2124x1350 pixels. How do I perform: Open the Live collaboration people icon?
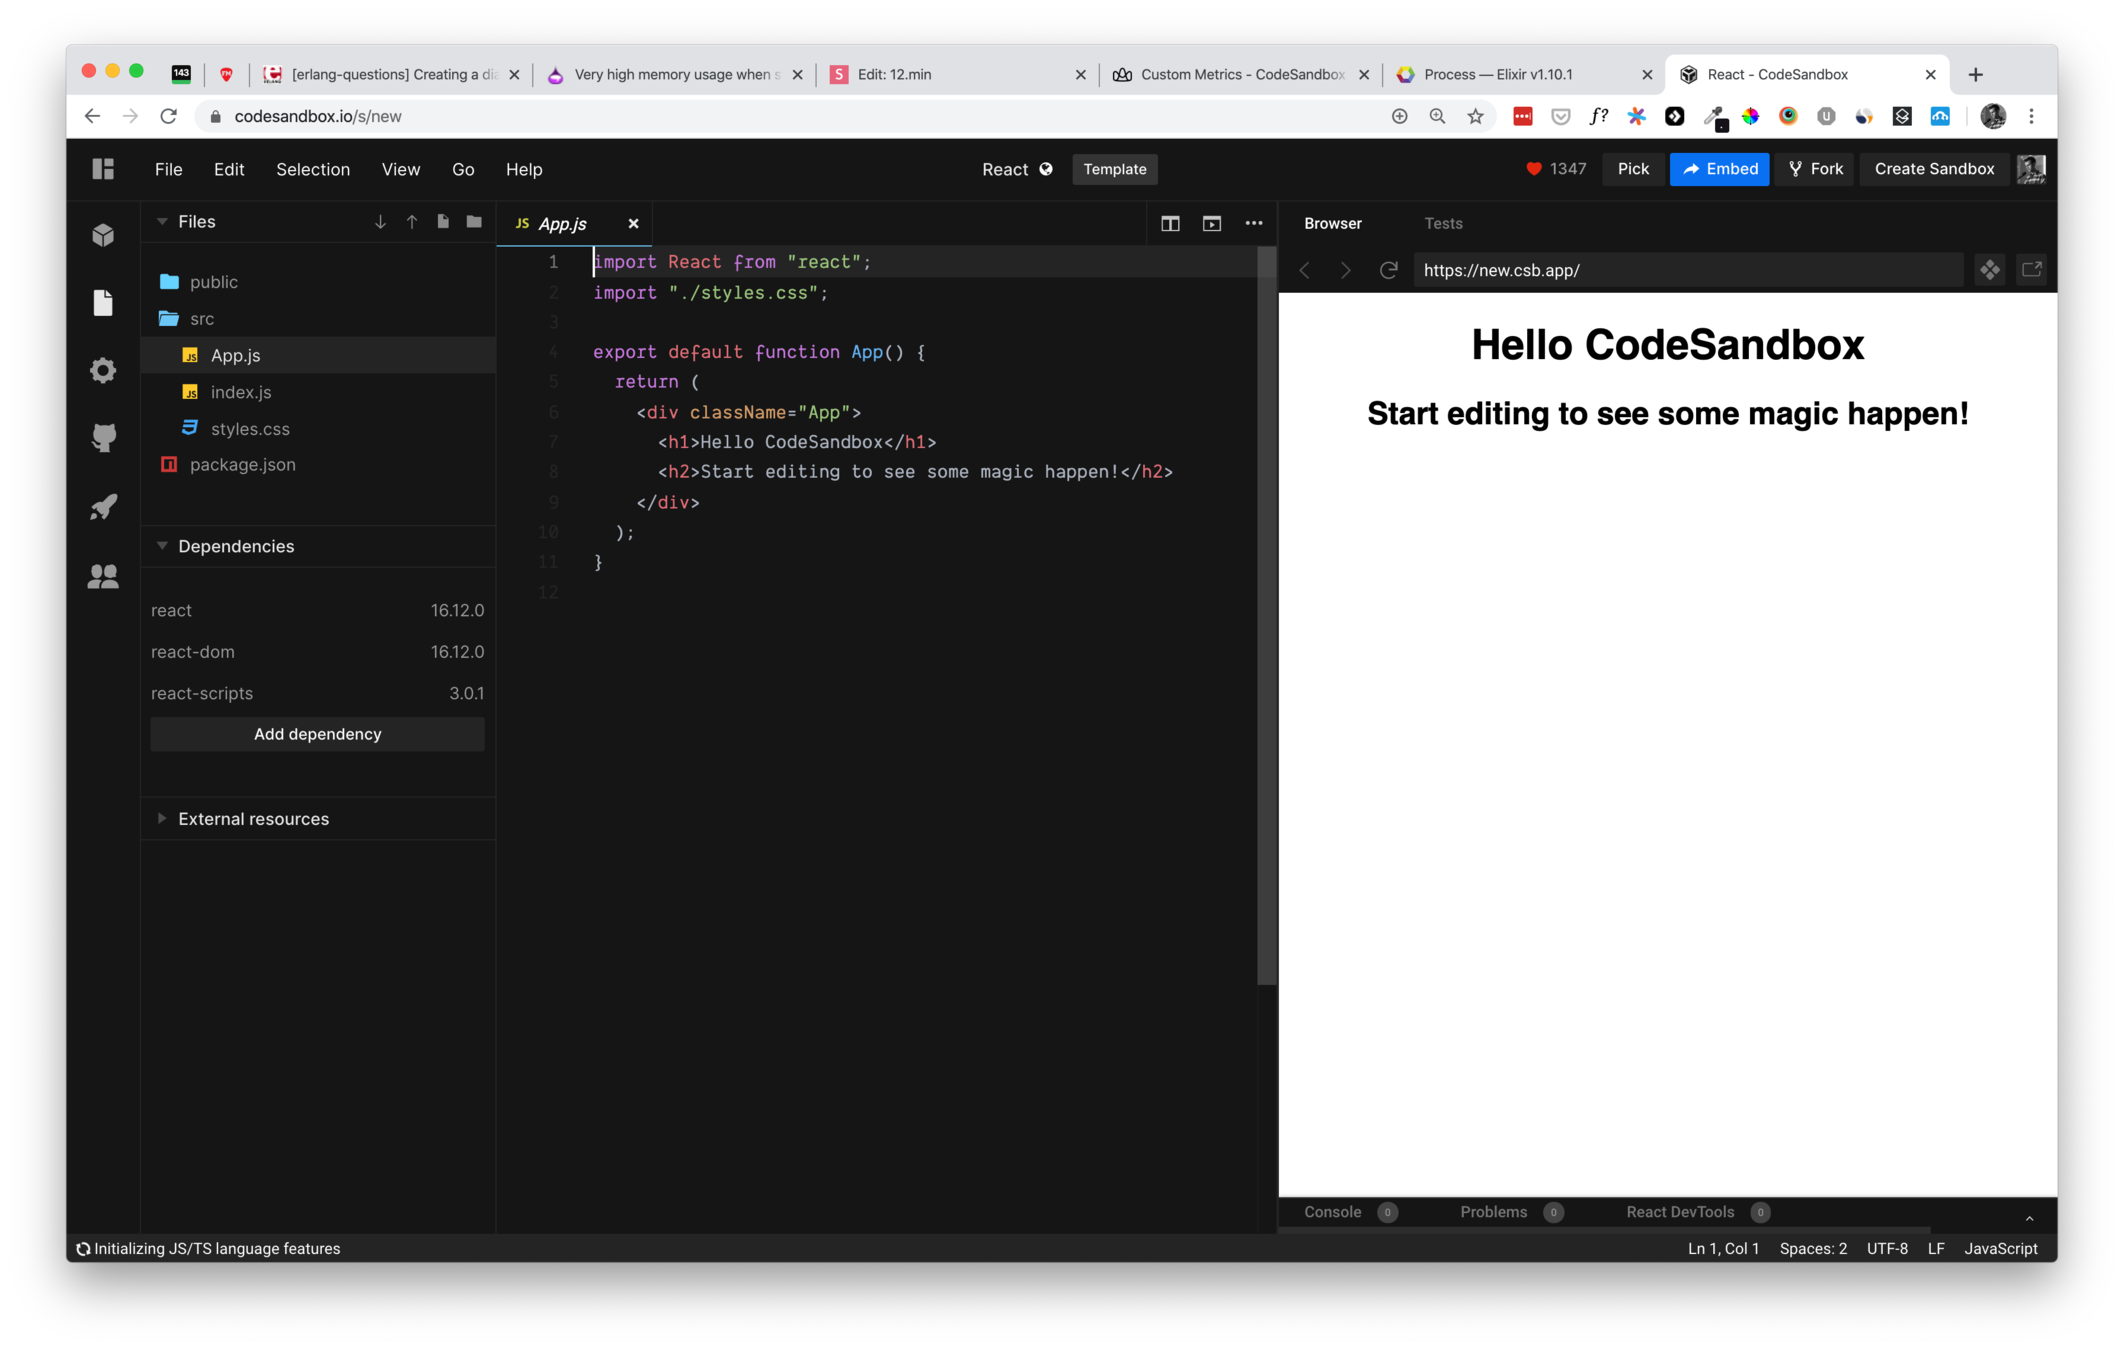(103, 576)
